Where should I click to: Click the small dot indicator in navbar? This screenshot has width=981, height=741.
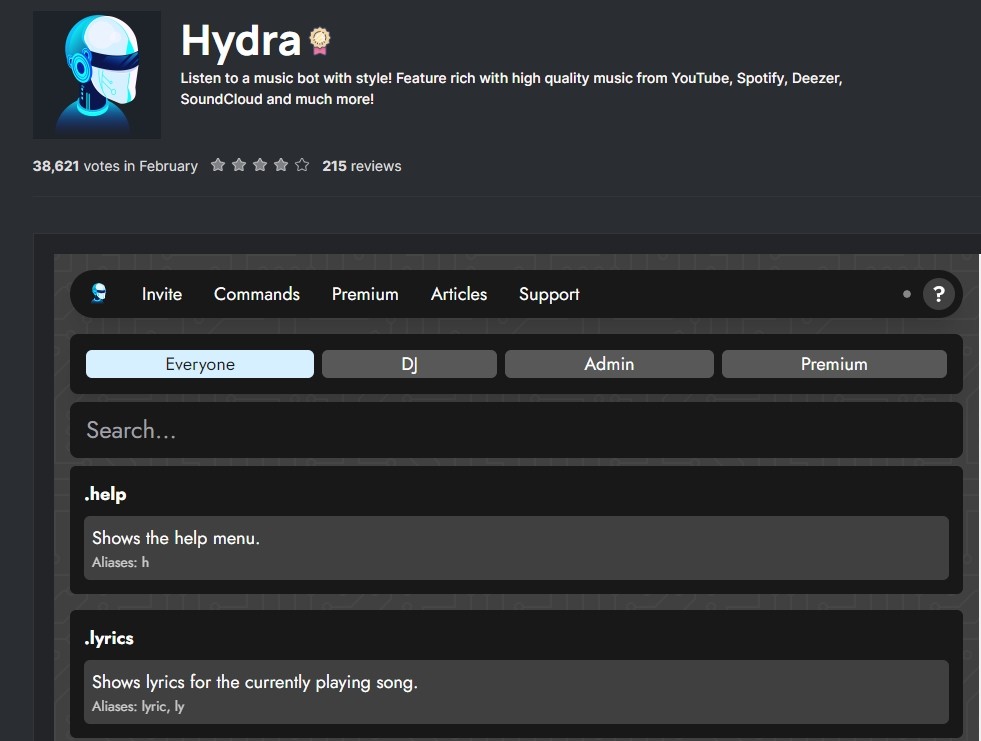pos(907,294)
